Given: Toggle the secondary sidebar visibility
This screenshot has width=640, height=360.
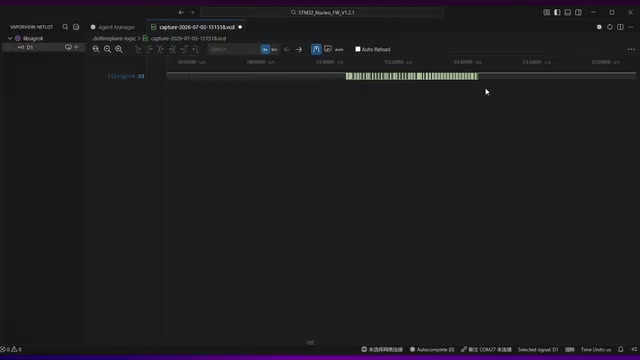Looking at the screenshot, I should (578, 13).
